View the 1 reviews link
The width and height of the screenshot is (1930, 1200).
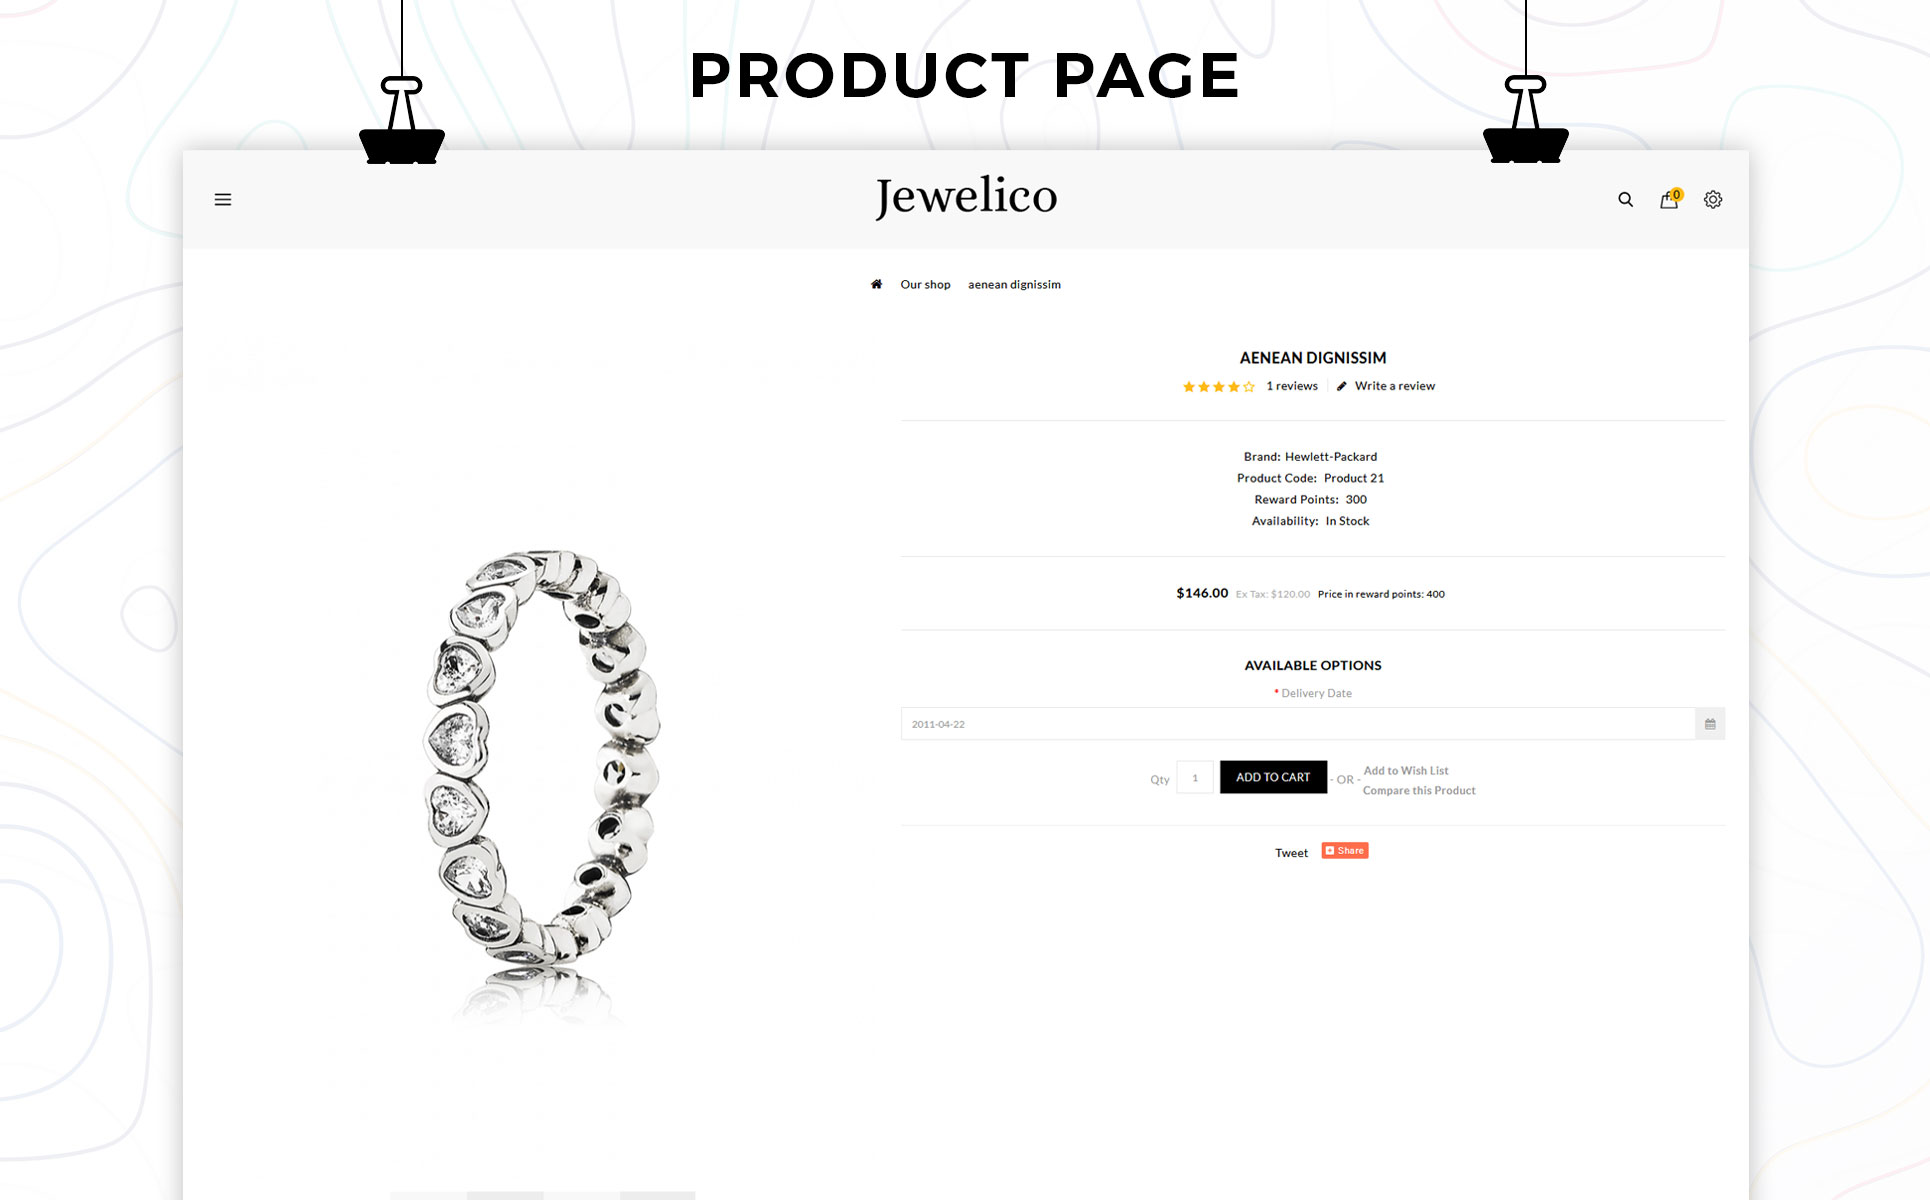click(1292, 386)
